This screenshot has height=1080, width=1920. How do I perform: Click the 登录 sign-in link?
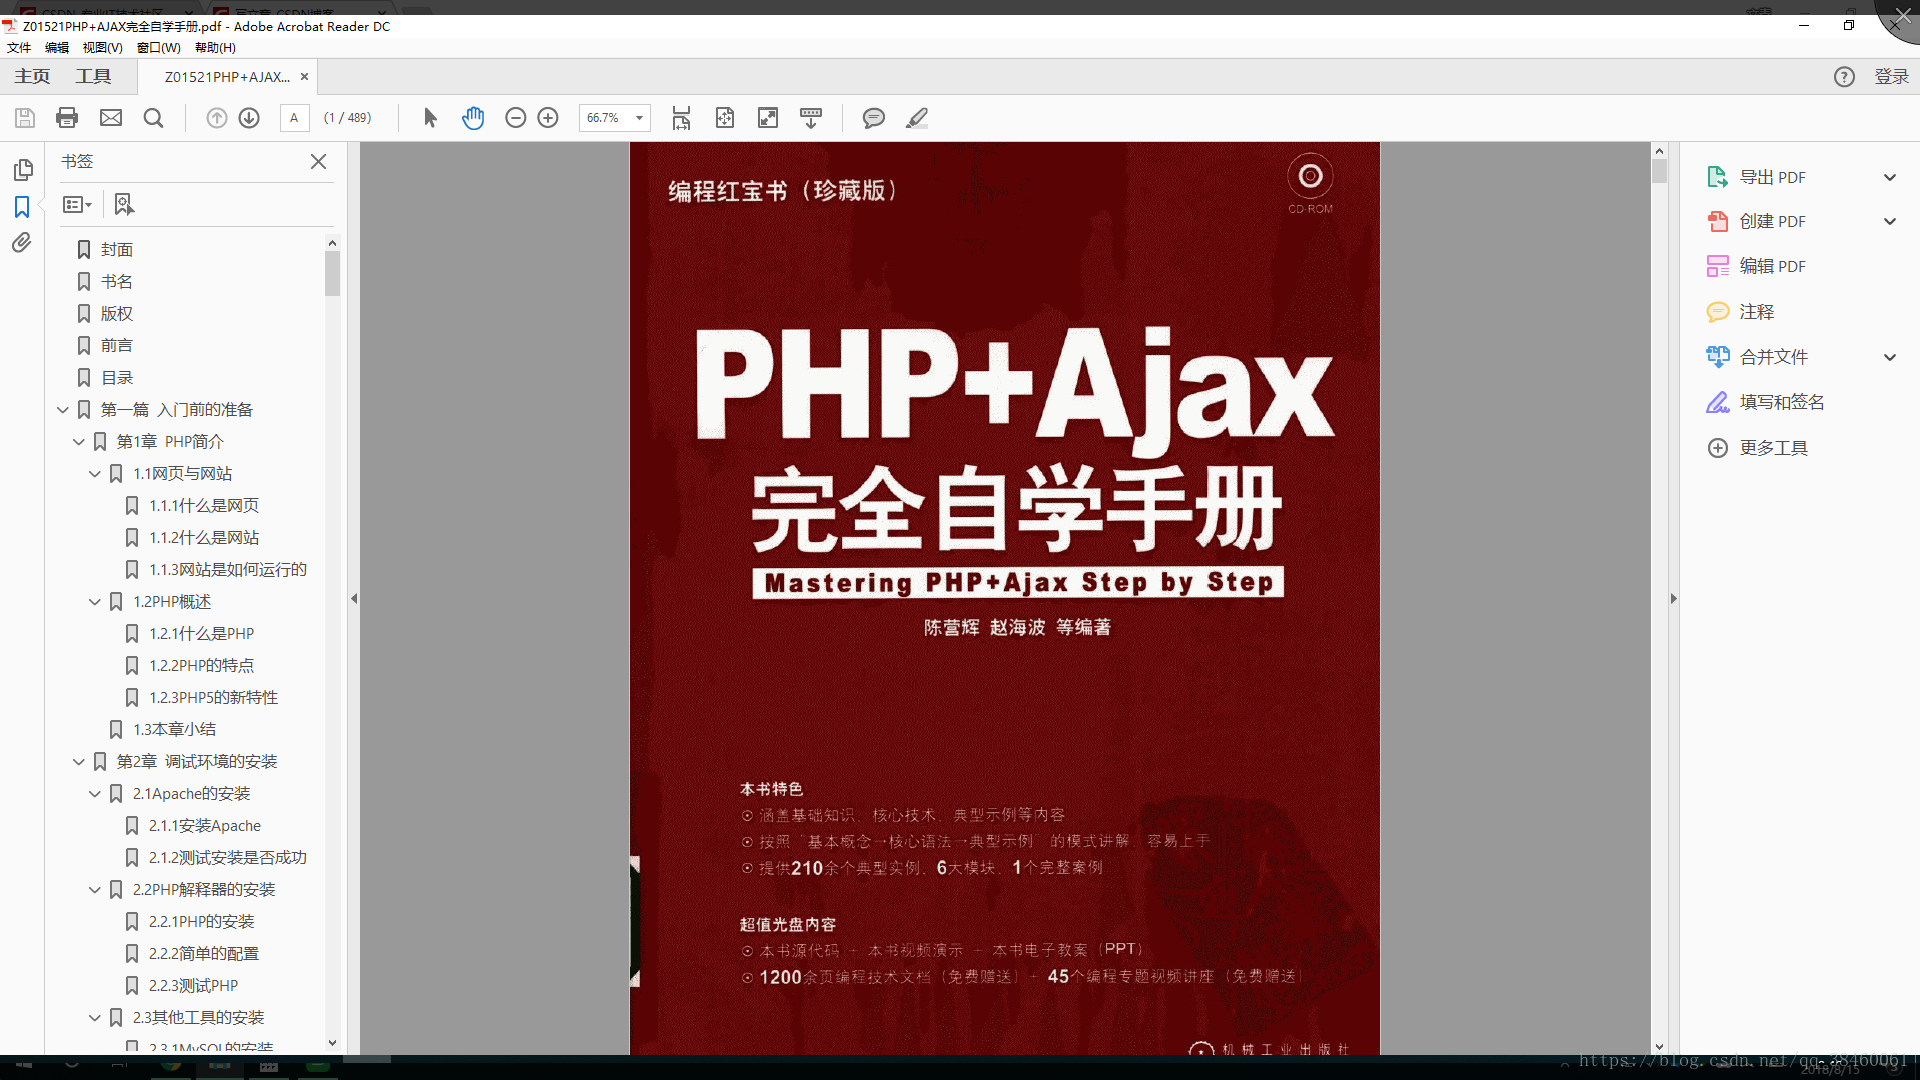click(x=1891, y=77)
